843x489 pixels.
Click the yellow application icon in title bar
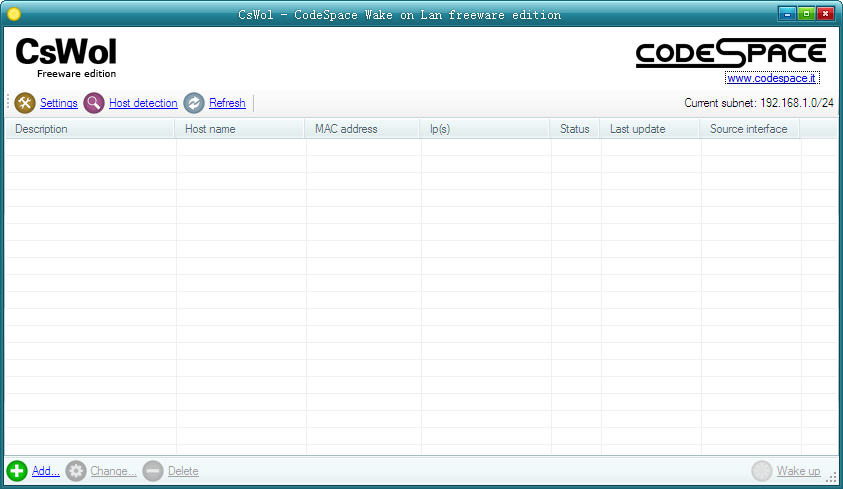pos(14,14)
